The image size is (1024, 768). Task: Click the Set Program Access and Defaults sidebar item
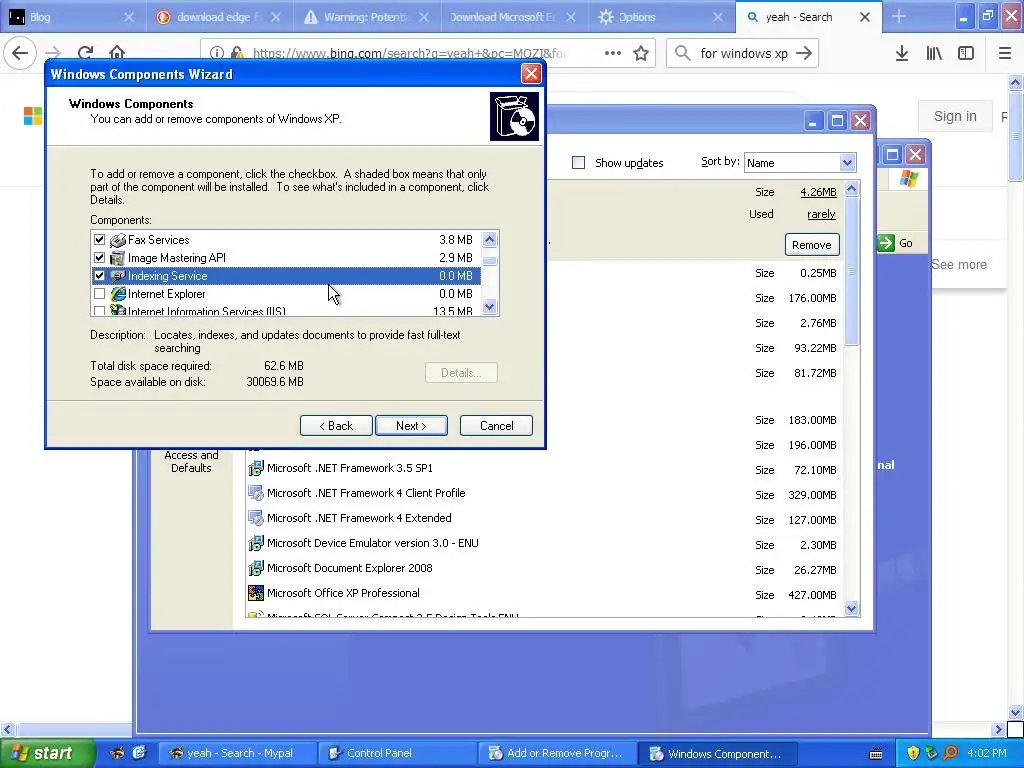click(191, 461)
